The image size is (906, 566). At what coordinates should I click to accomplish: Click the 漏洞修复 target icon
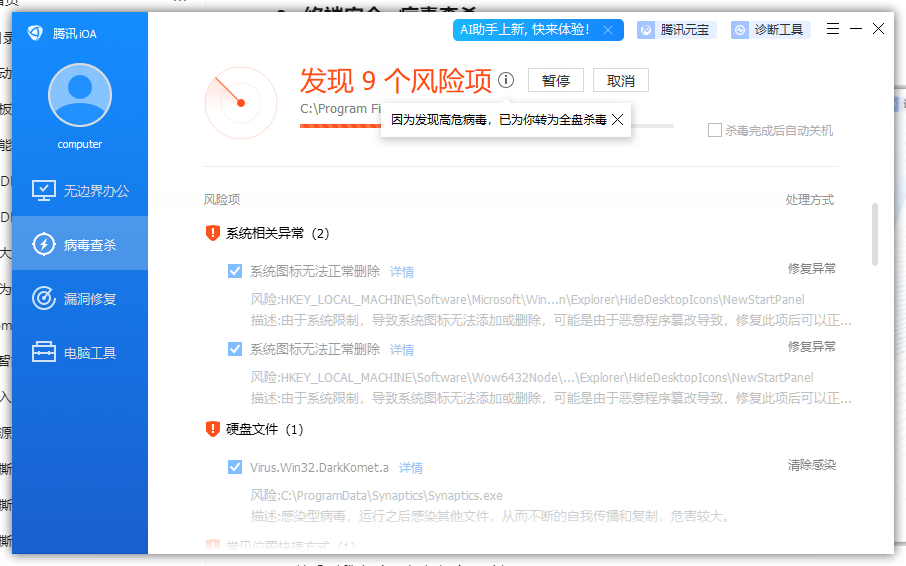(x=44, y=298)
